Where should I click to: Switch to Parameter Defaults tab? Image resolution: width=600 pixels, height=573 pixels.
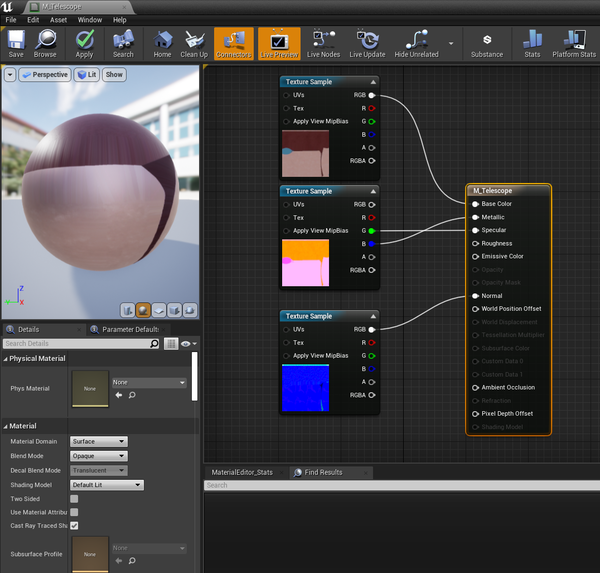pyautogui.click(x=130, y=330)
